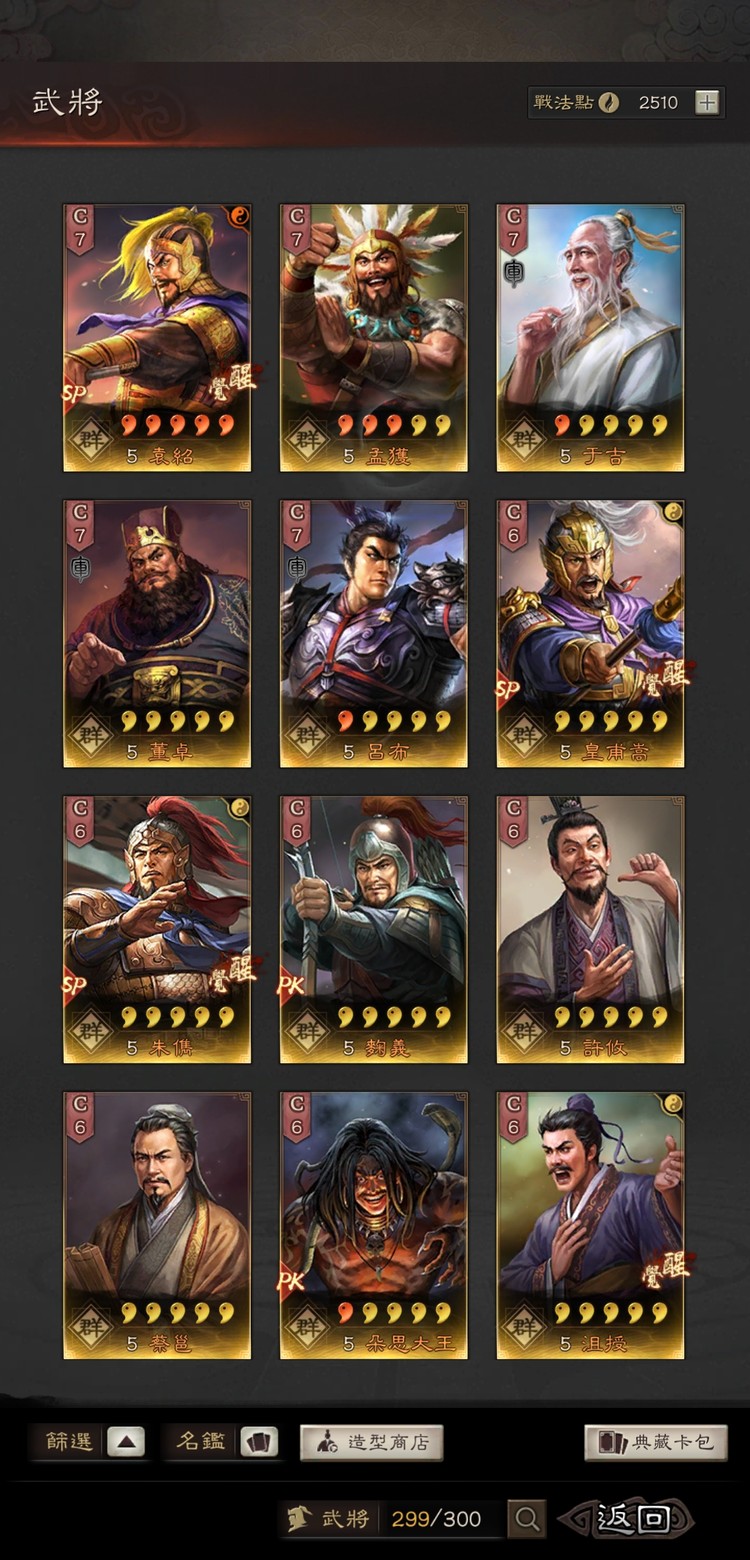Expand the 篩選 filter arrow
750x1560 pixels.
125,1442
